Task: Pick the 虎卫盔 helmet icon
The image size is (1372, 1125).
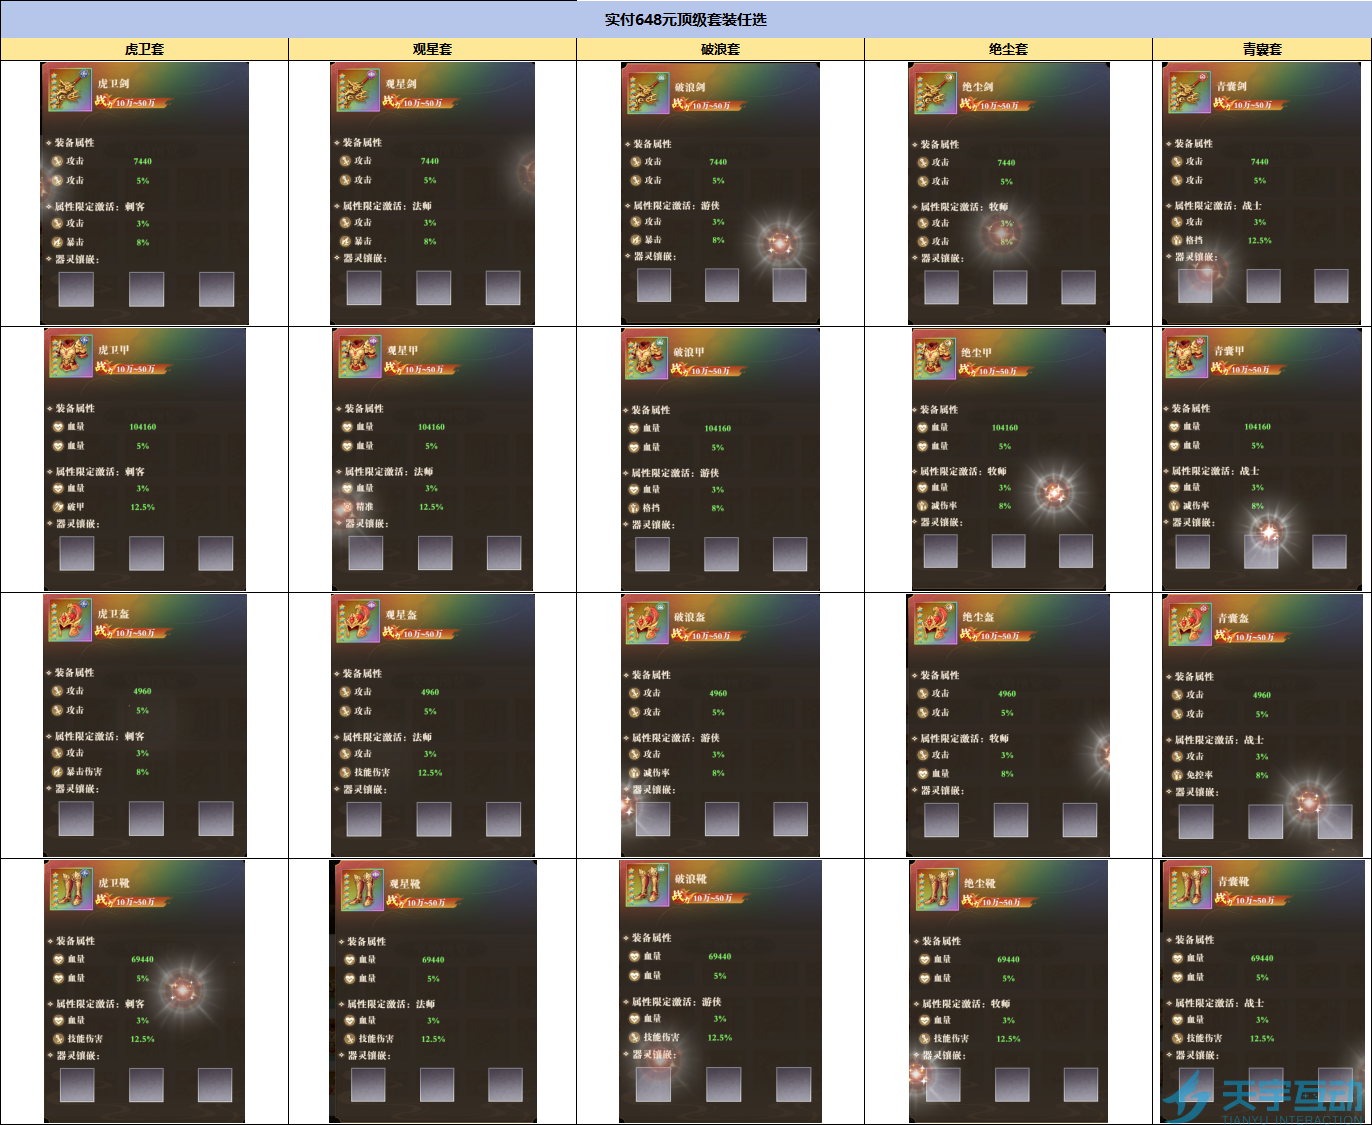Action: point(71,620)
